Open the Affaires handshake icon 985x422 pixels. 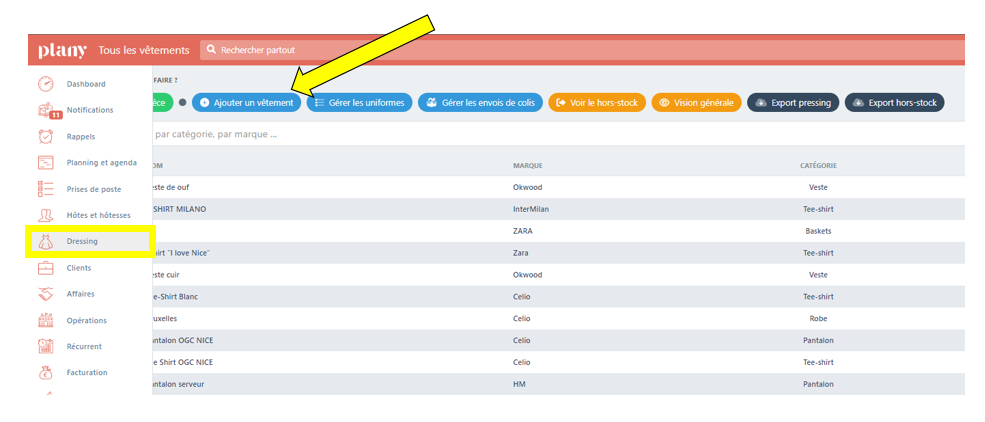45,294
